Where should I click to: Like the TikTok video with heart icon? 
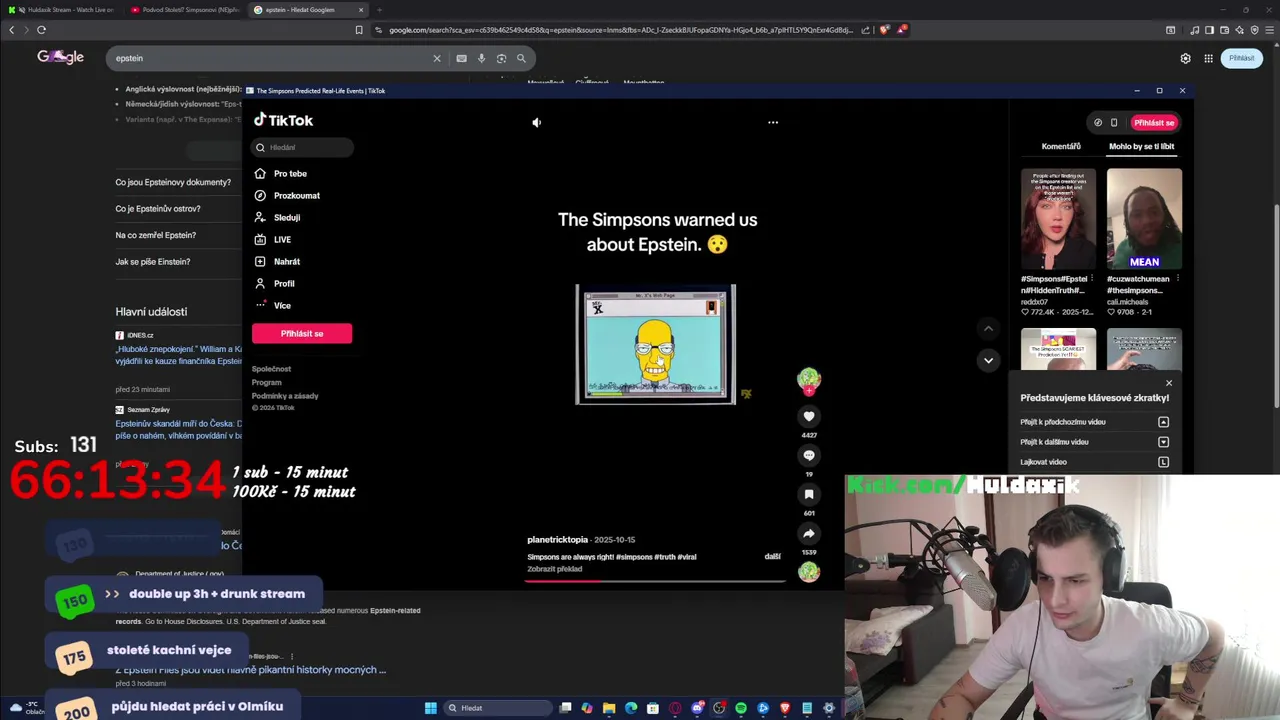coord(809,416)
